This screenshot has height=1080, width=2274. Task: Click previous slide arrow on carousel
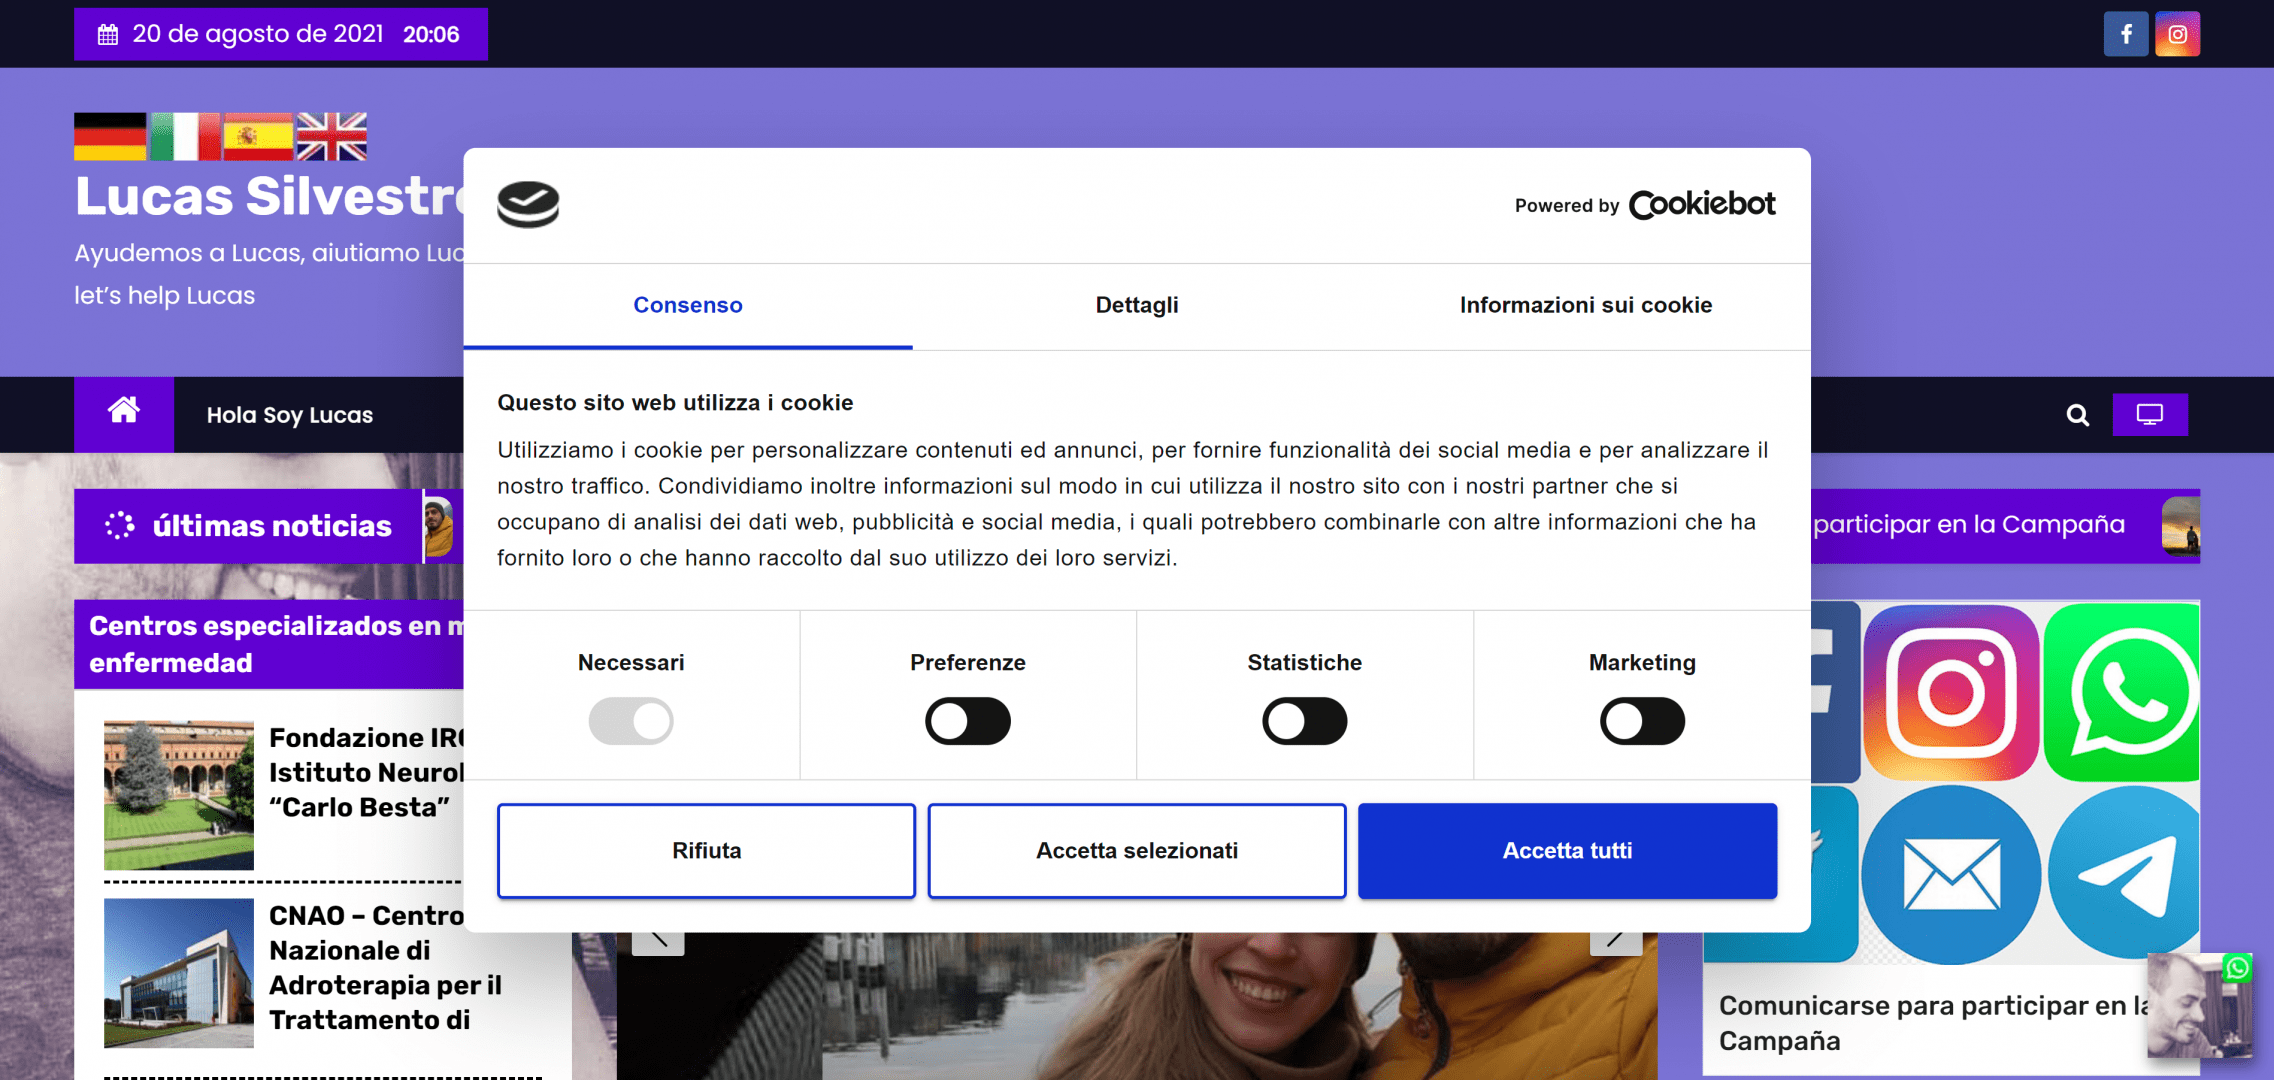click(658, 942)
